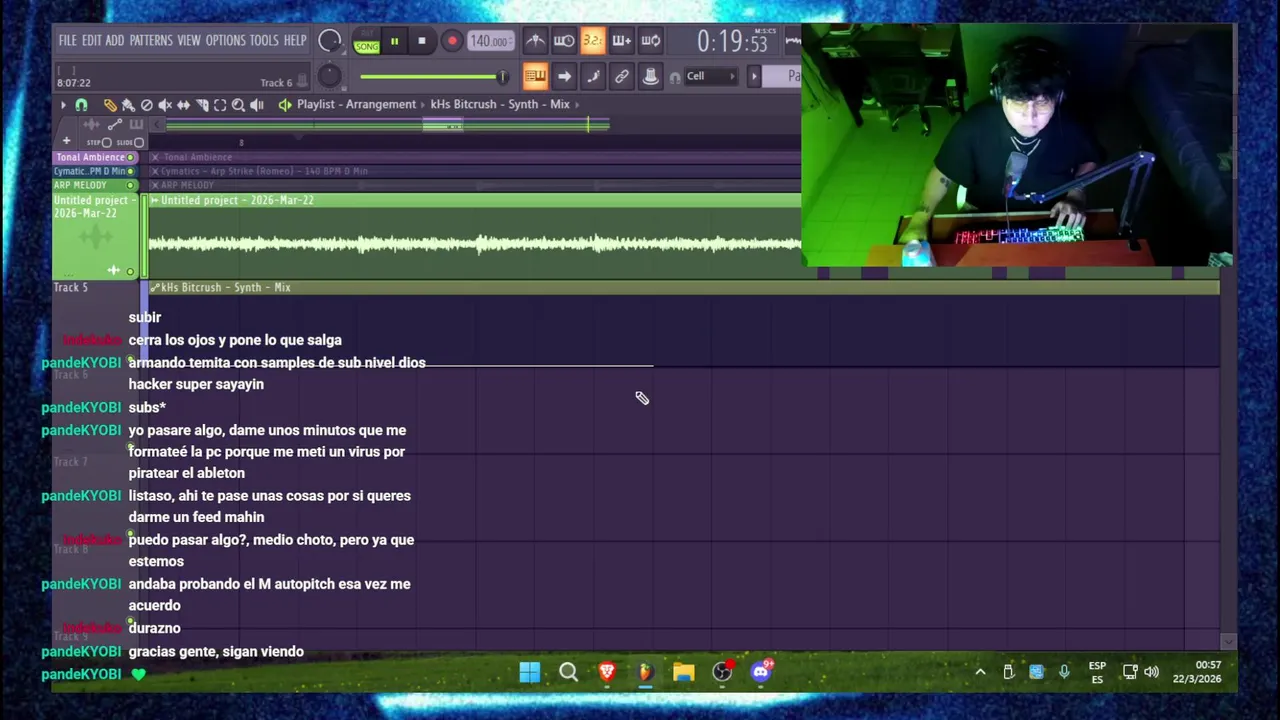Open the EDIT menu
The image size is (1280, 720).
pyautogui.click(x=91, y=41)
